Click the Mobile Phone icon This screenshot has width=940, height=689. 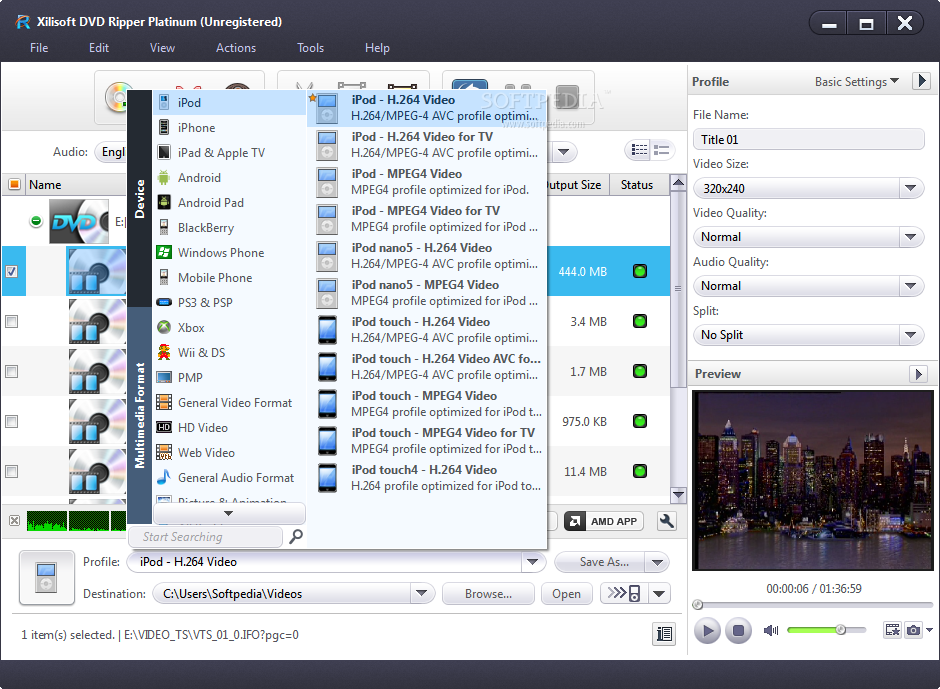pos(164,278)
